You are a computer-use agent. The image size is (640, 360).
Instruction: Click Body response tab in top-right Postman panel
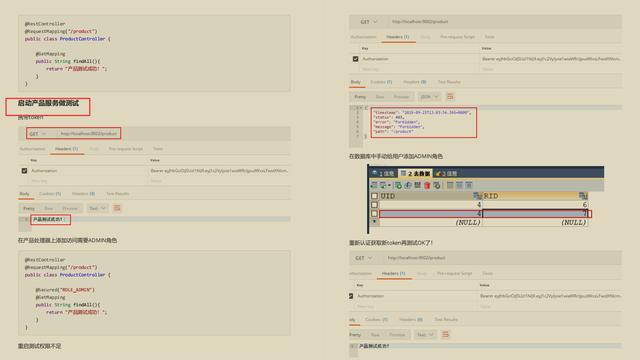[356, 82]
